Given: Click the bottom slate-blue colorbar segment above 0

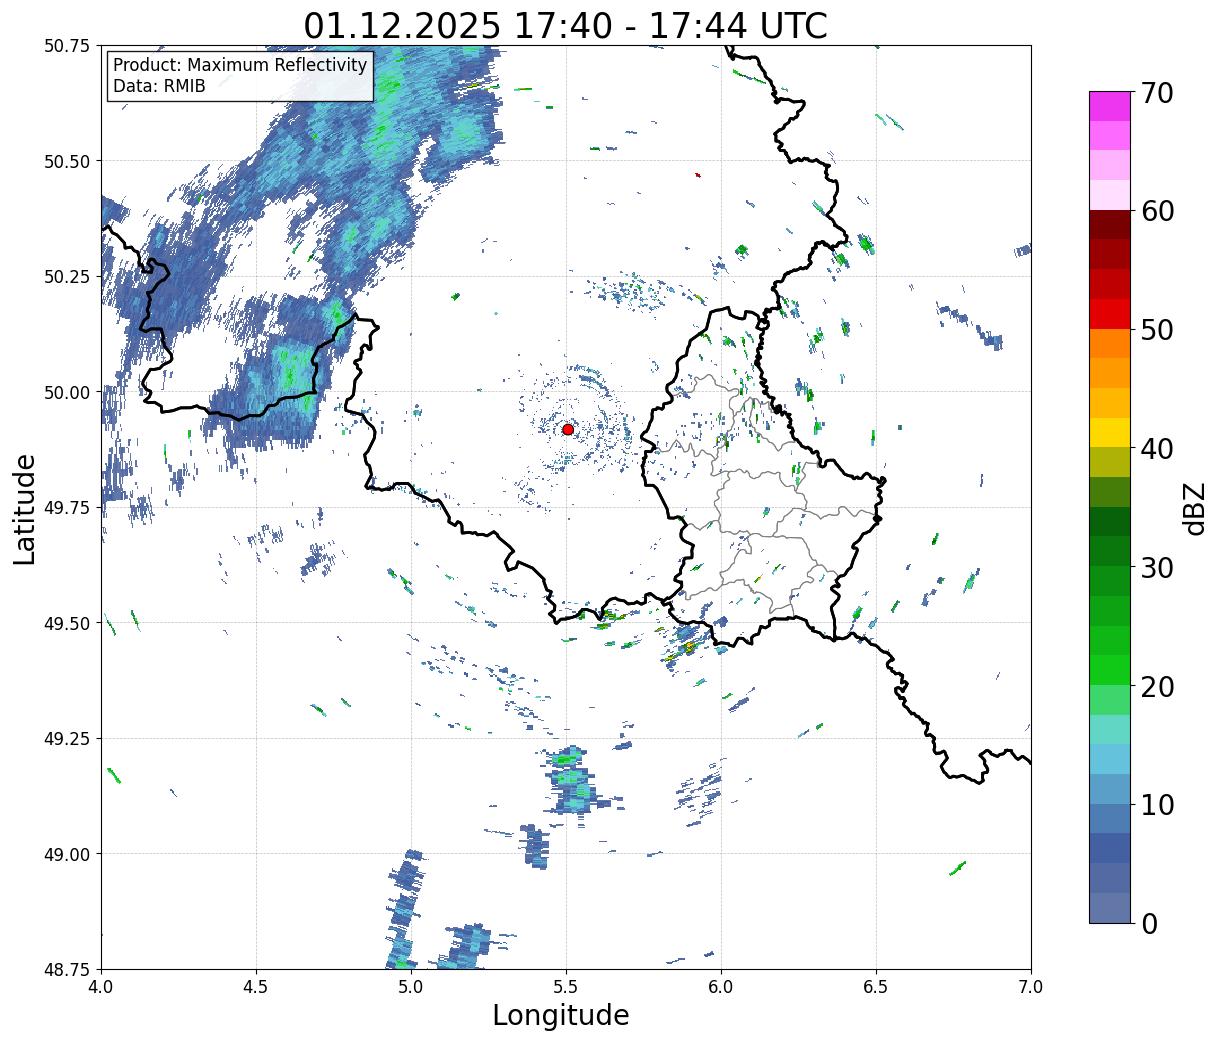Looking at the screenshot, I should coord(1110,907).
